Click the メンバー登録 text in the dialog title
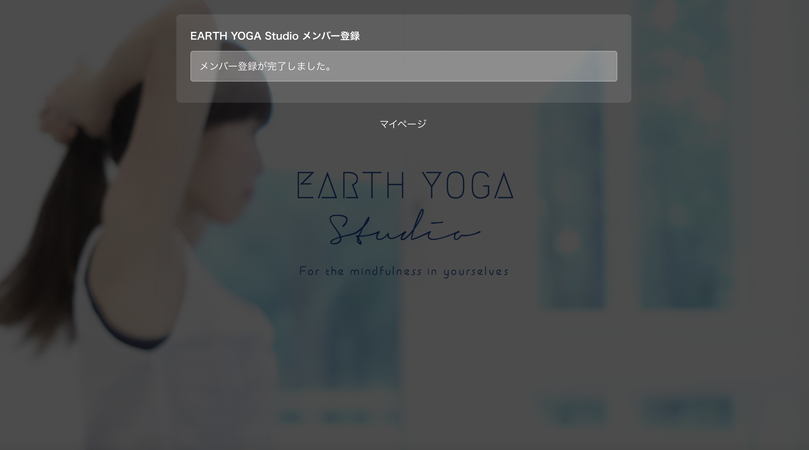This screenshot has height=450, width=809. coord(331,36)
